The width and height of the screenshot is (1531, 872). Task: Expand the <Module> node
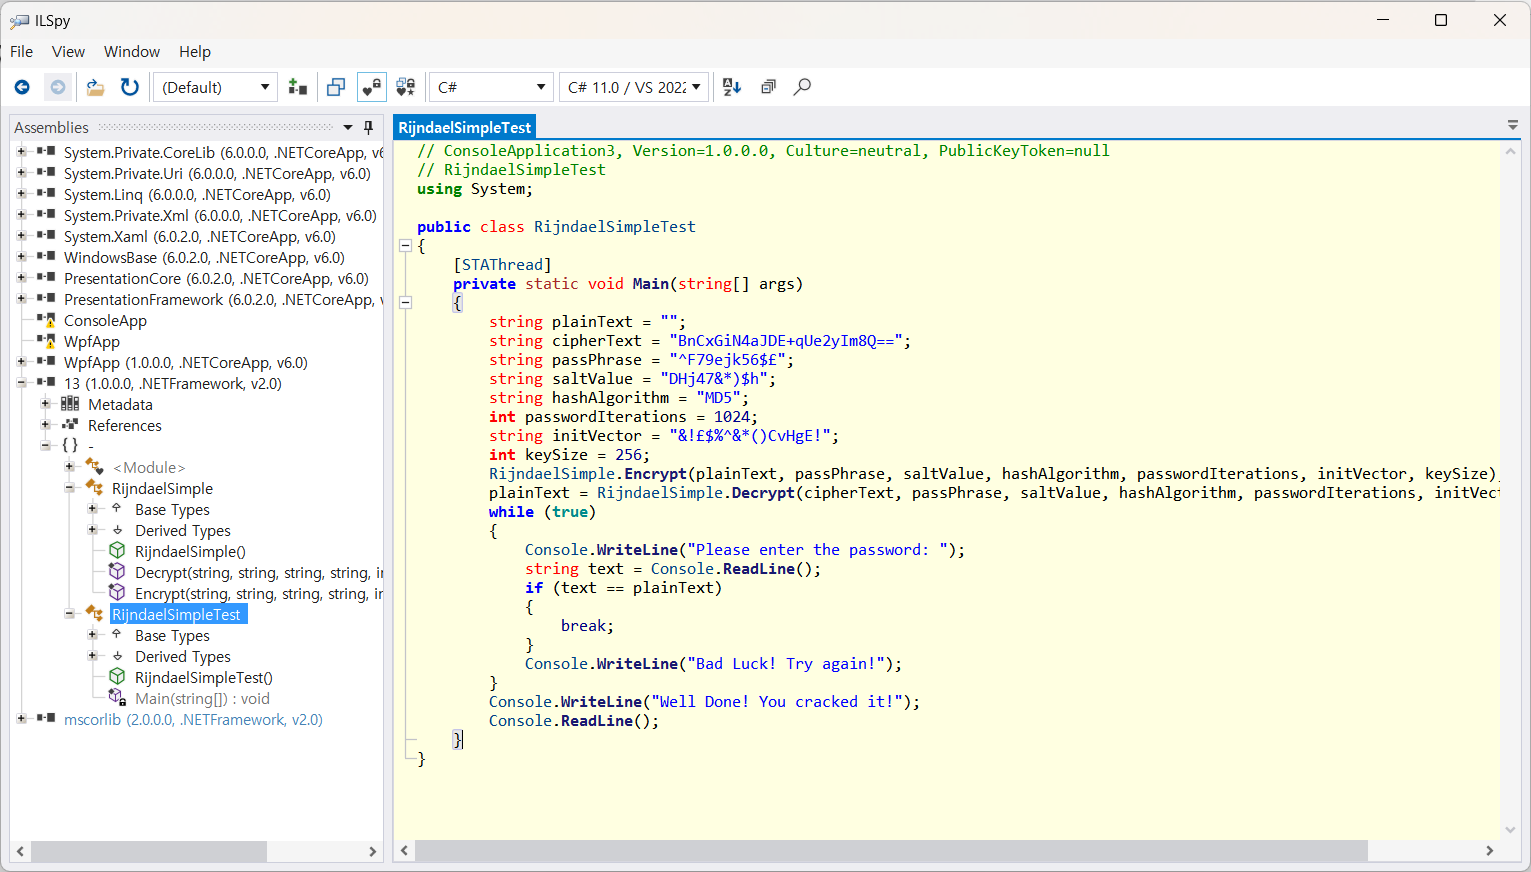coord(69,467)
